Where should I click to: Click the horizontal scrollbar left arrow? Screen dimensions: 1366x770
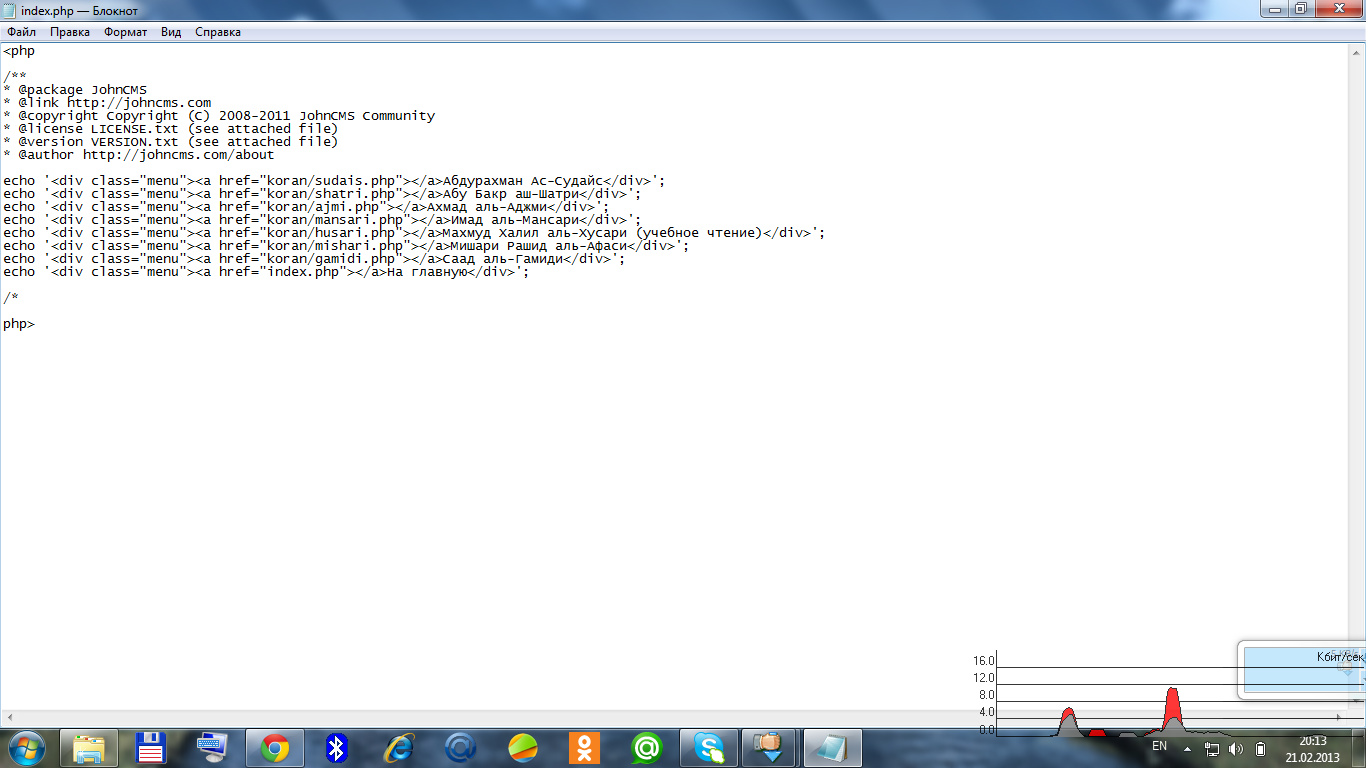point(10,717)
